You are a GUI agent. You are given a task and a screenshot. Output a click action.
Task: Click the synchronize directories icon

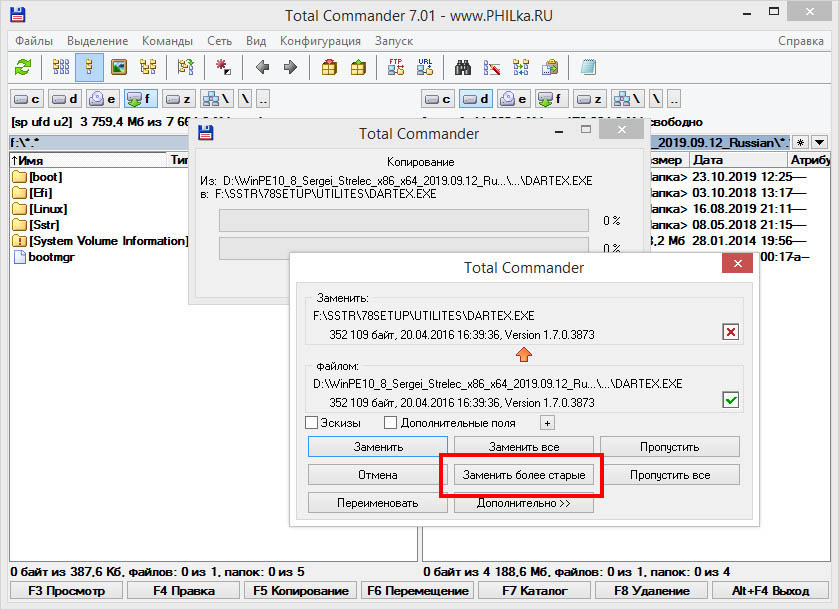[x=521, y=67]
